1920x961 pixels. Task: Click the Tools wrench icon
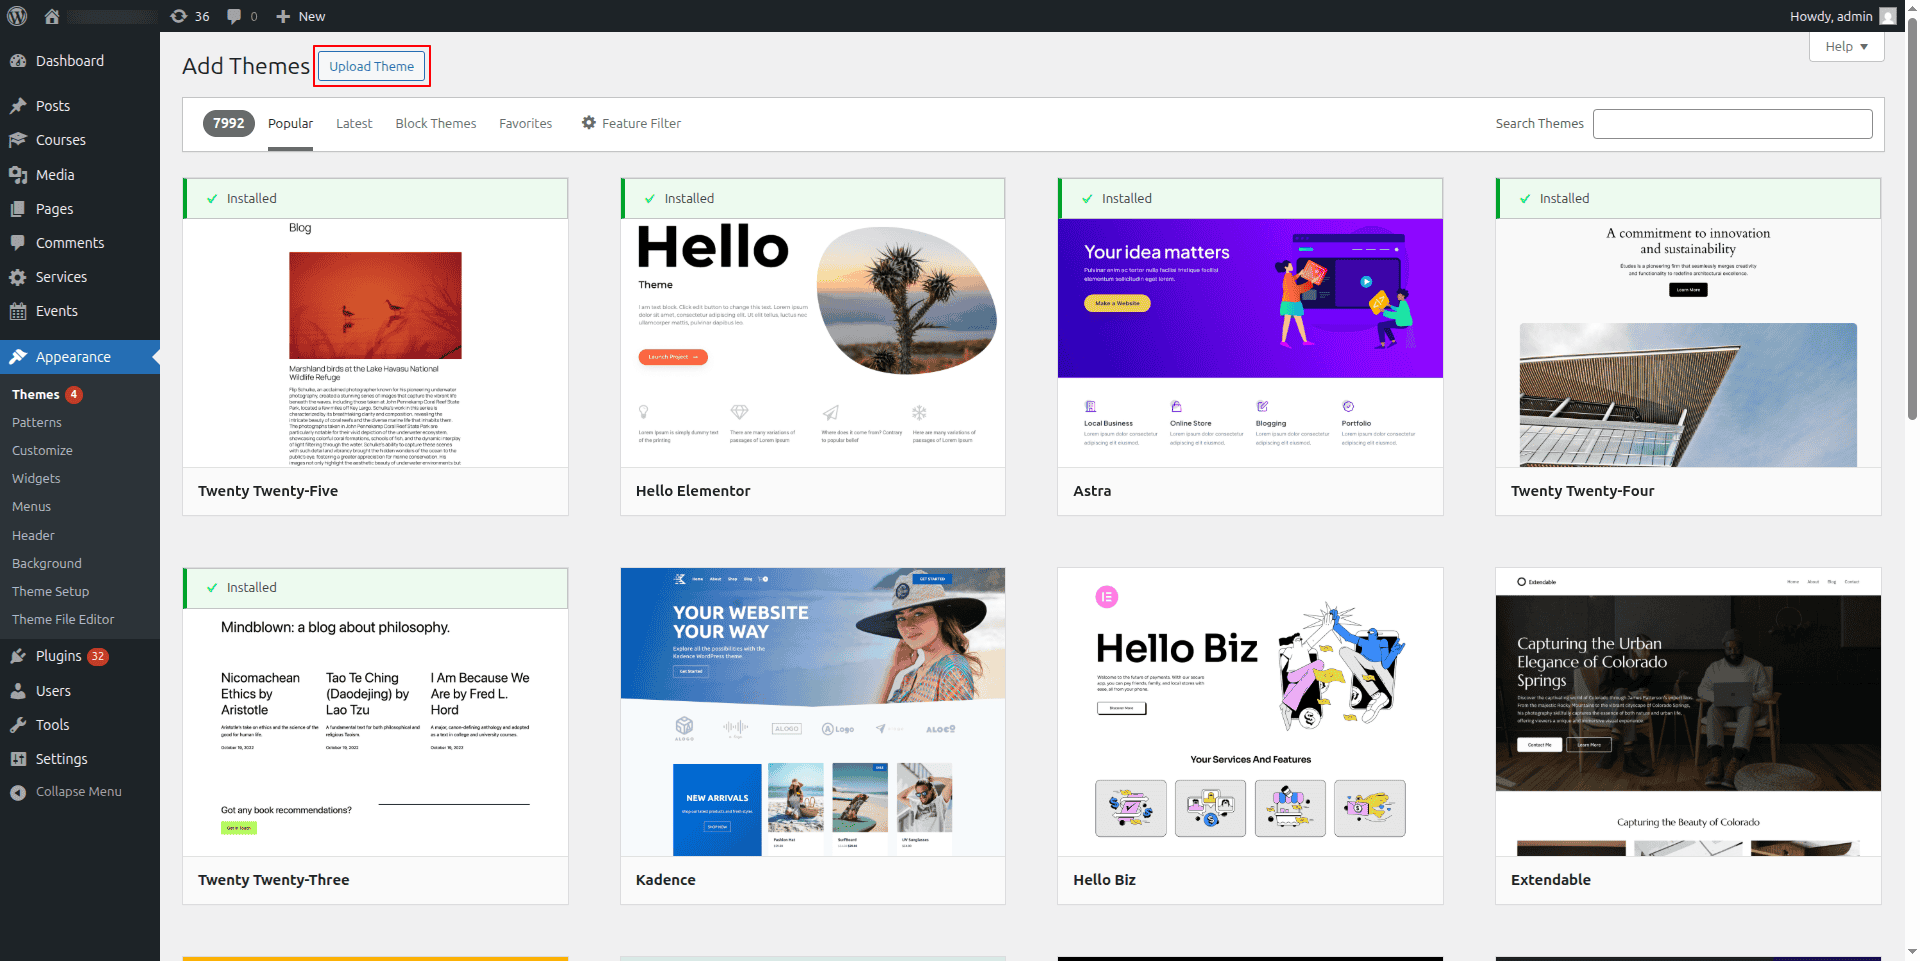18,725
